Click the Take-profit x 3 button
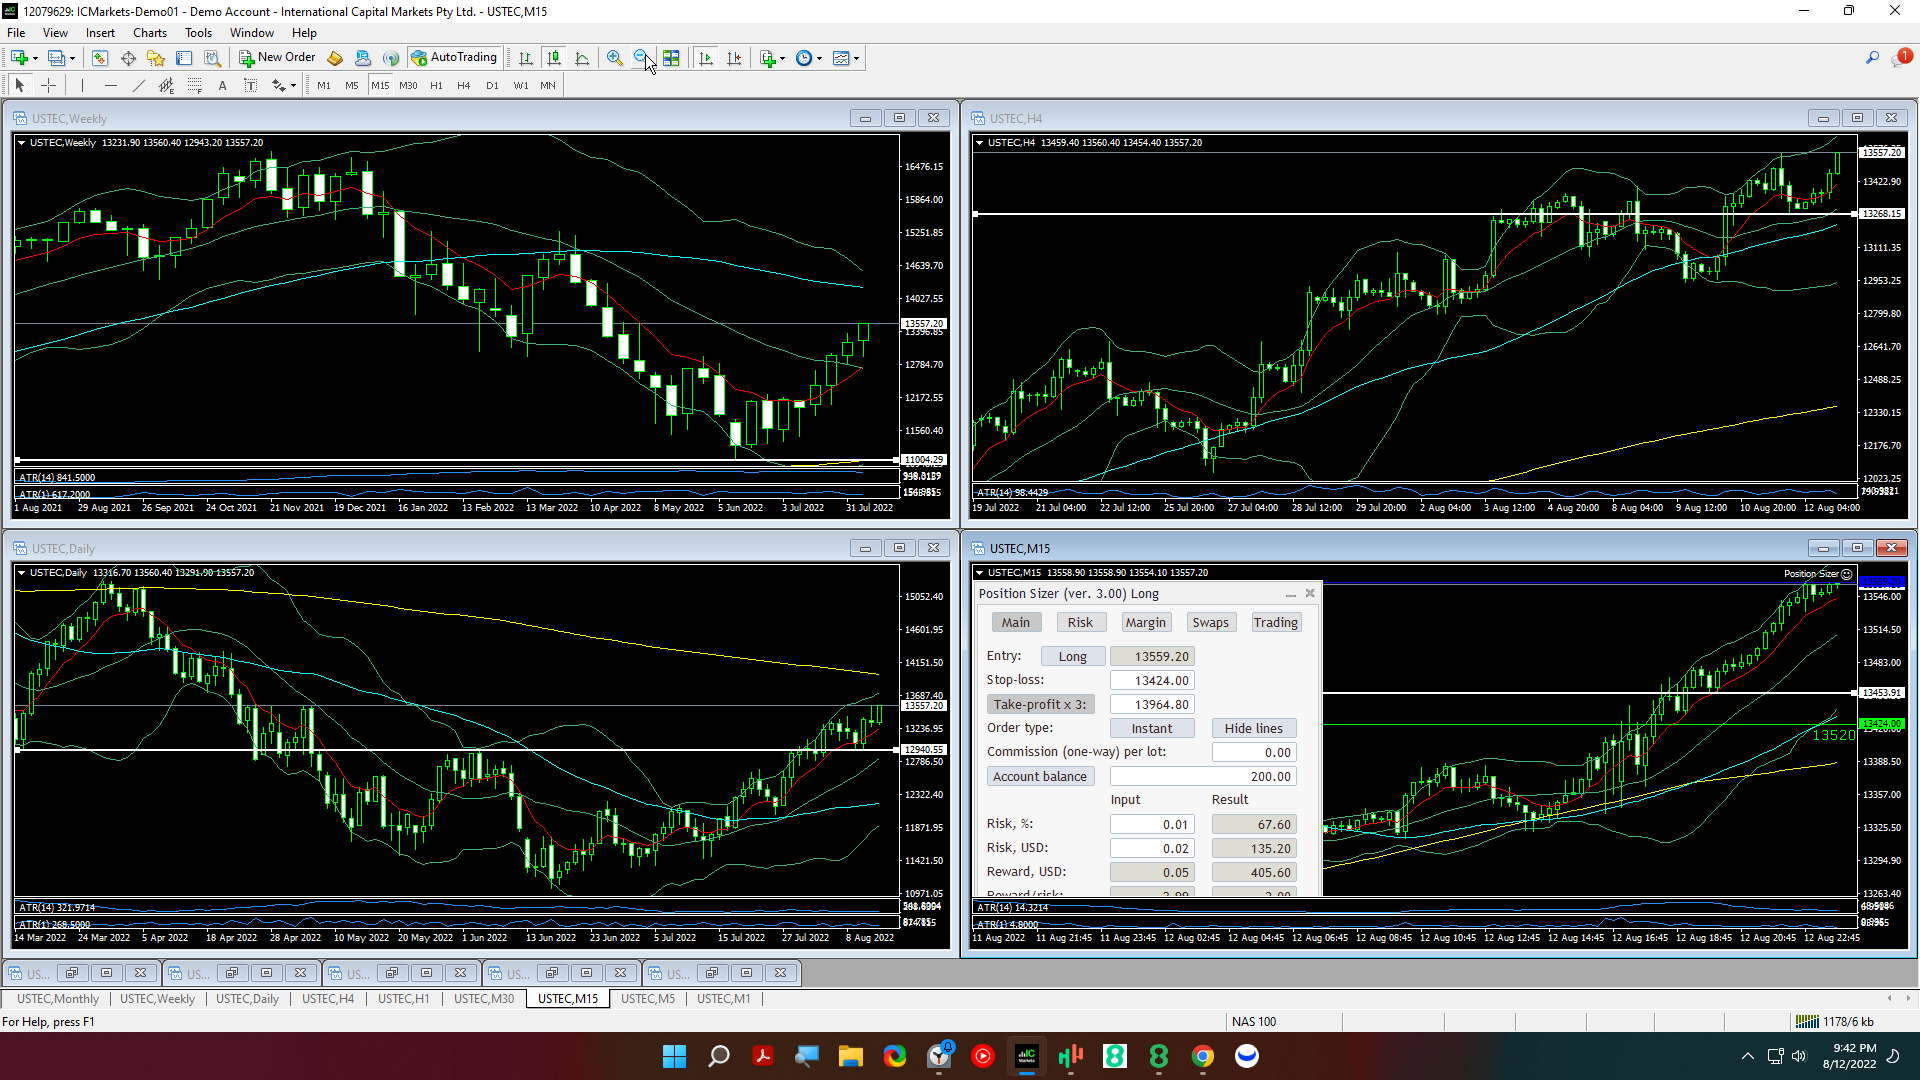The image size is (1920, 1080). 1039,704
